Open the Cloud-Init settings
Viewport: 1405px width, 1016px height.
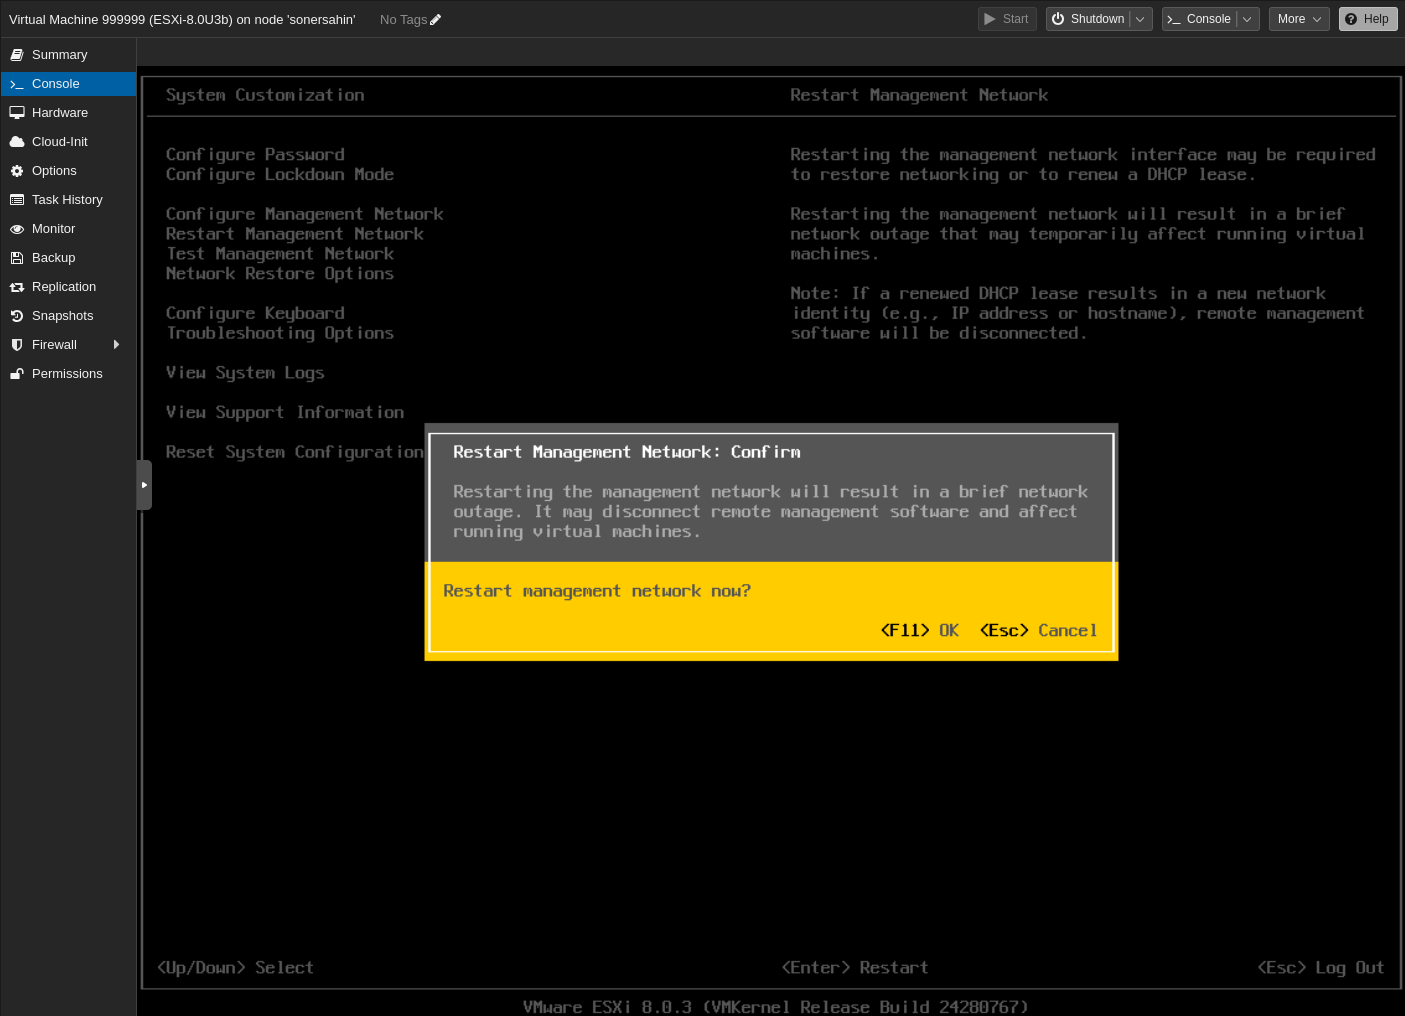point(58,141)
